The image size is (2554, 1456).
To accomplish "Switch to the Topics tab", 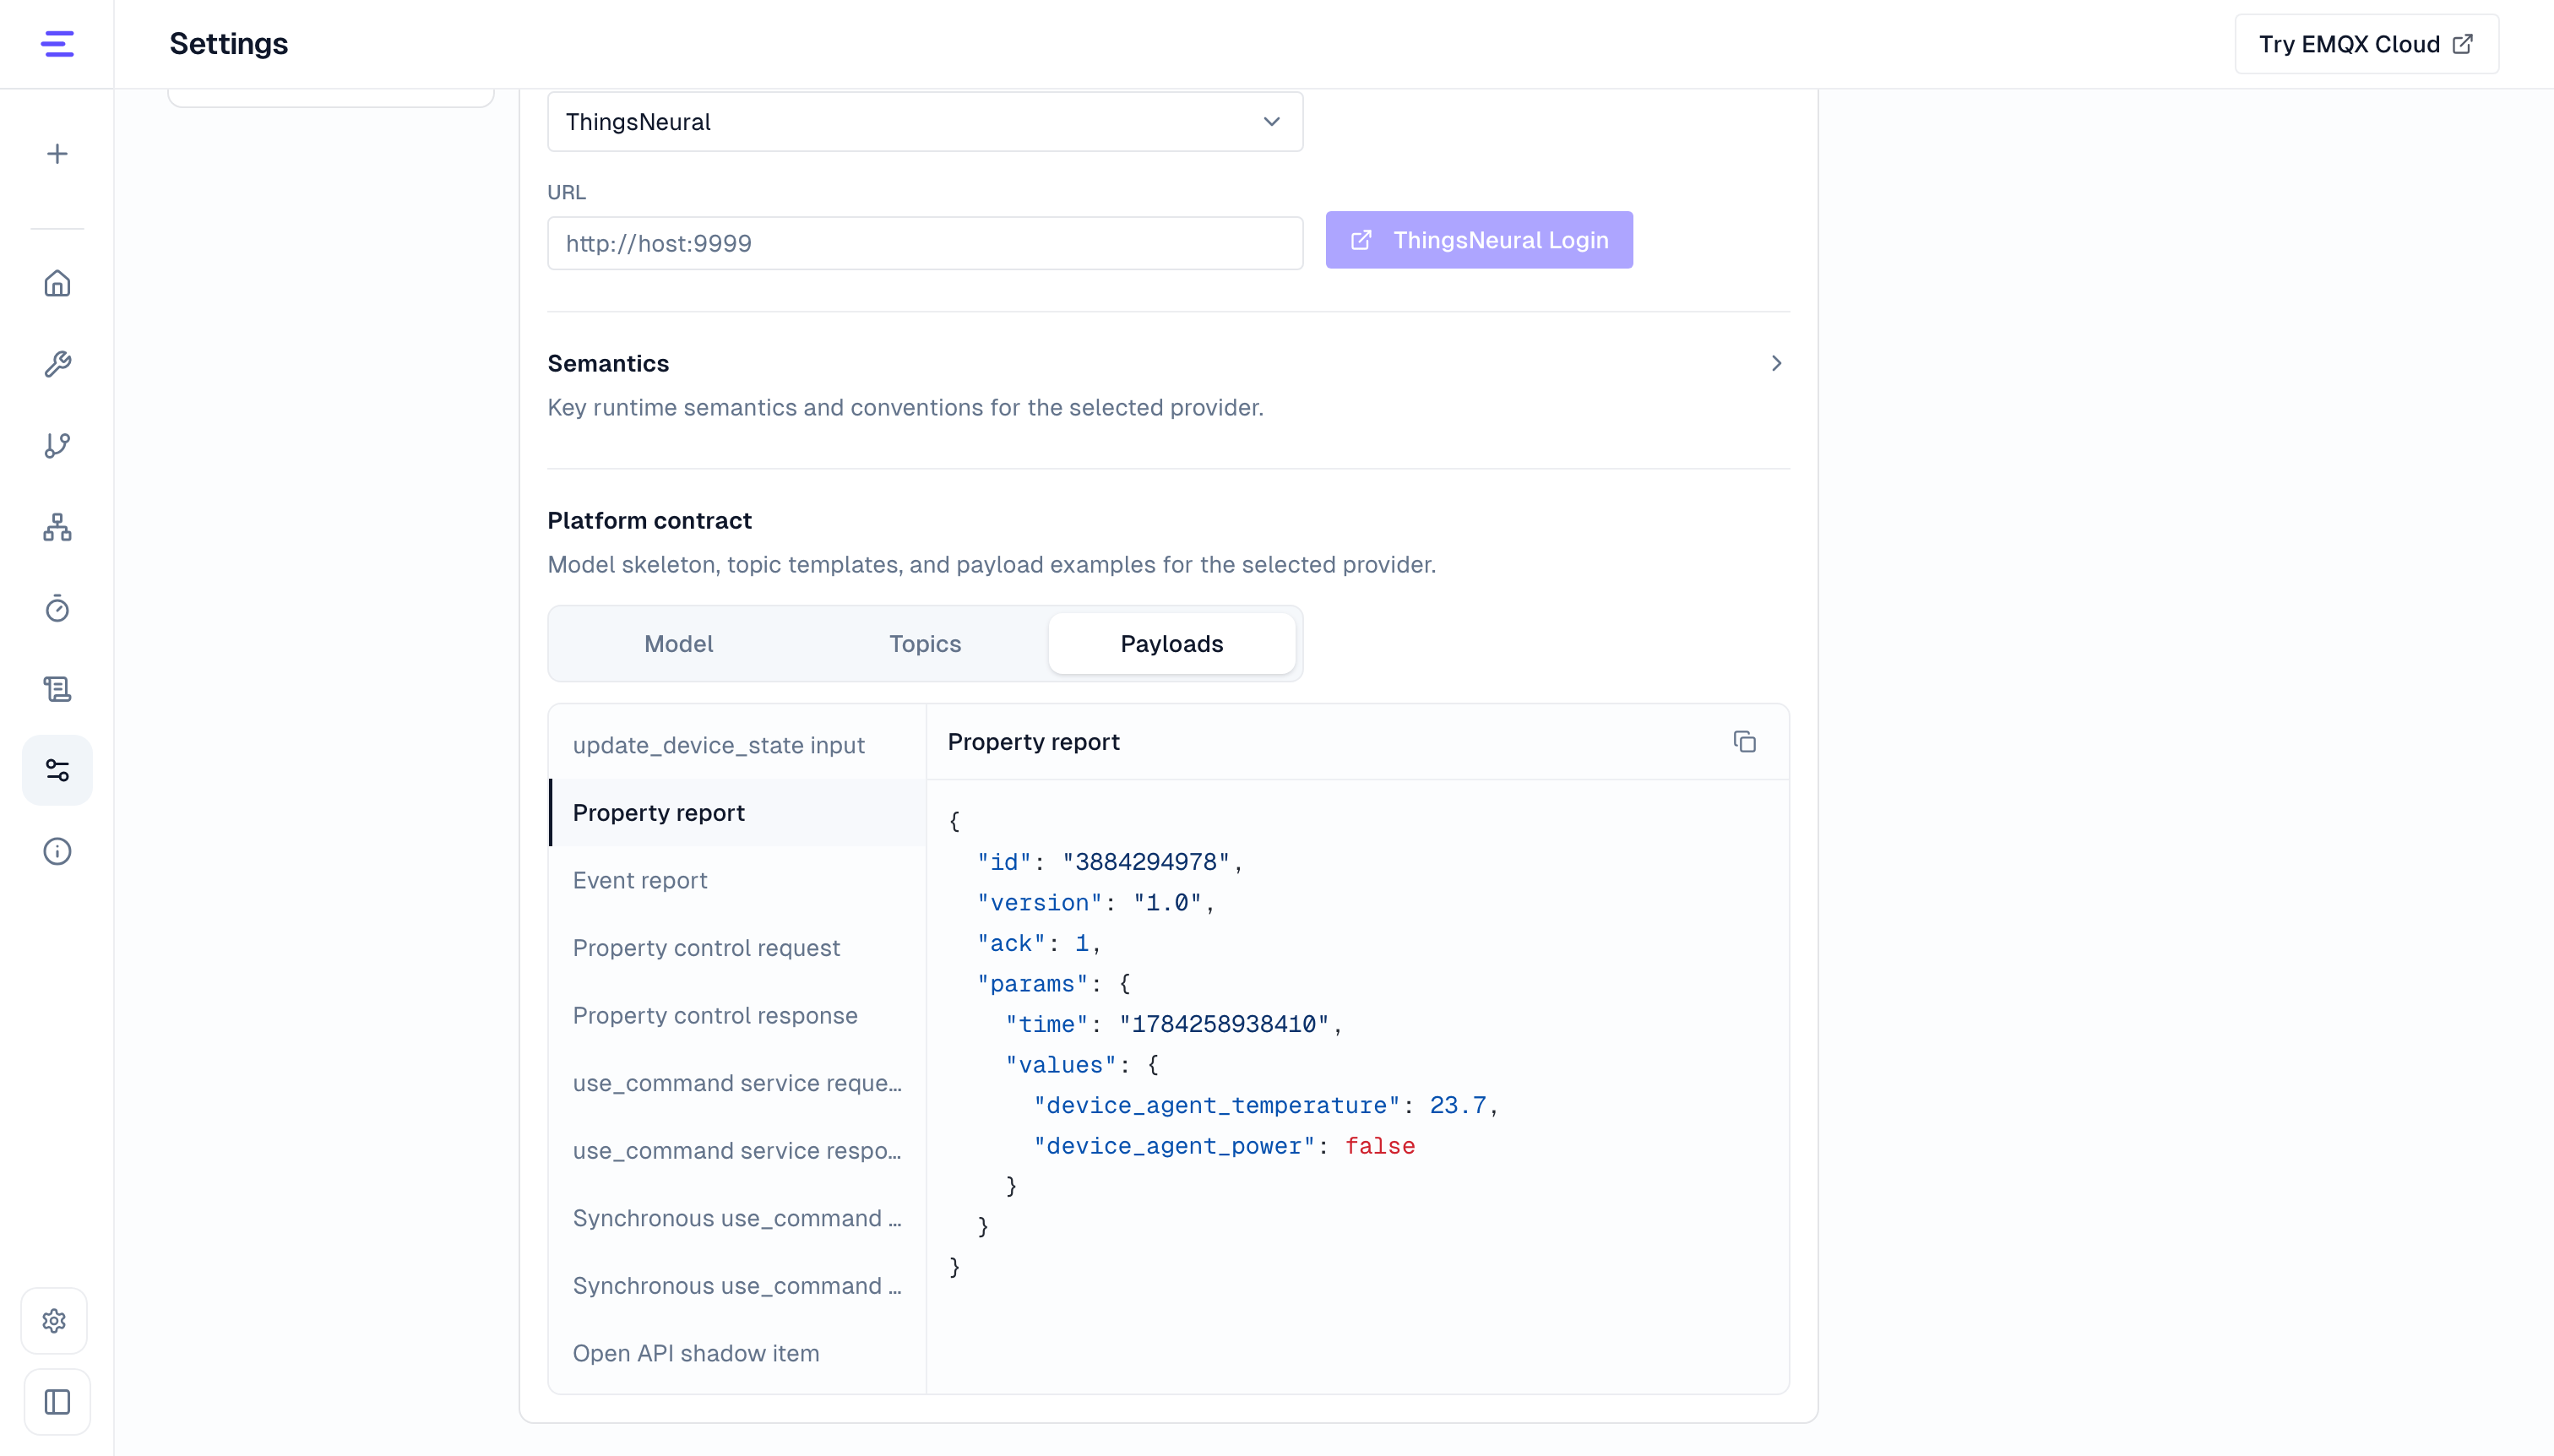I will click(x=925, y=643).
